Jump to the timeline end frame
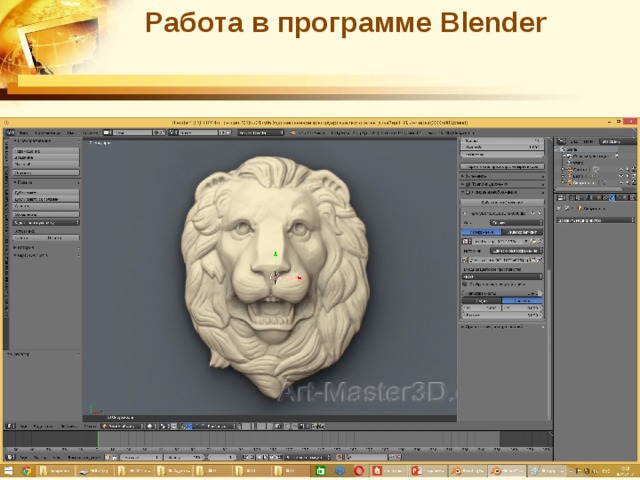Image resolution: width=640 pixels, height=480 pixels. [279, 458]
